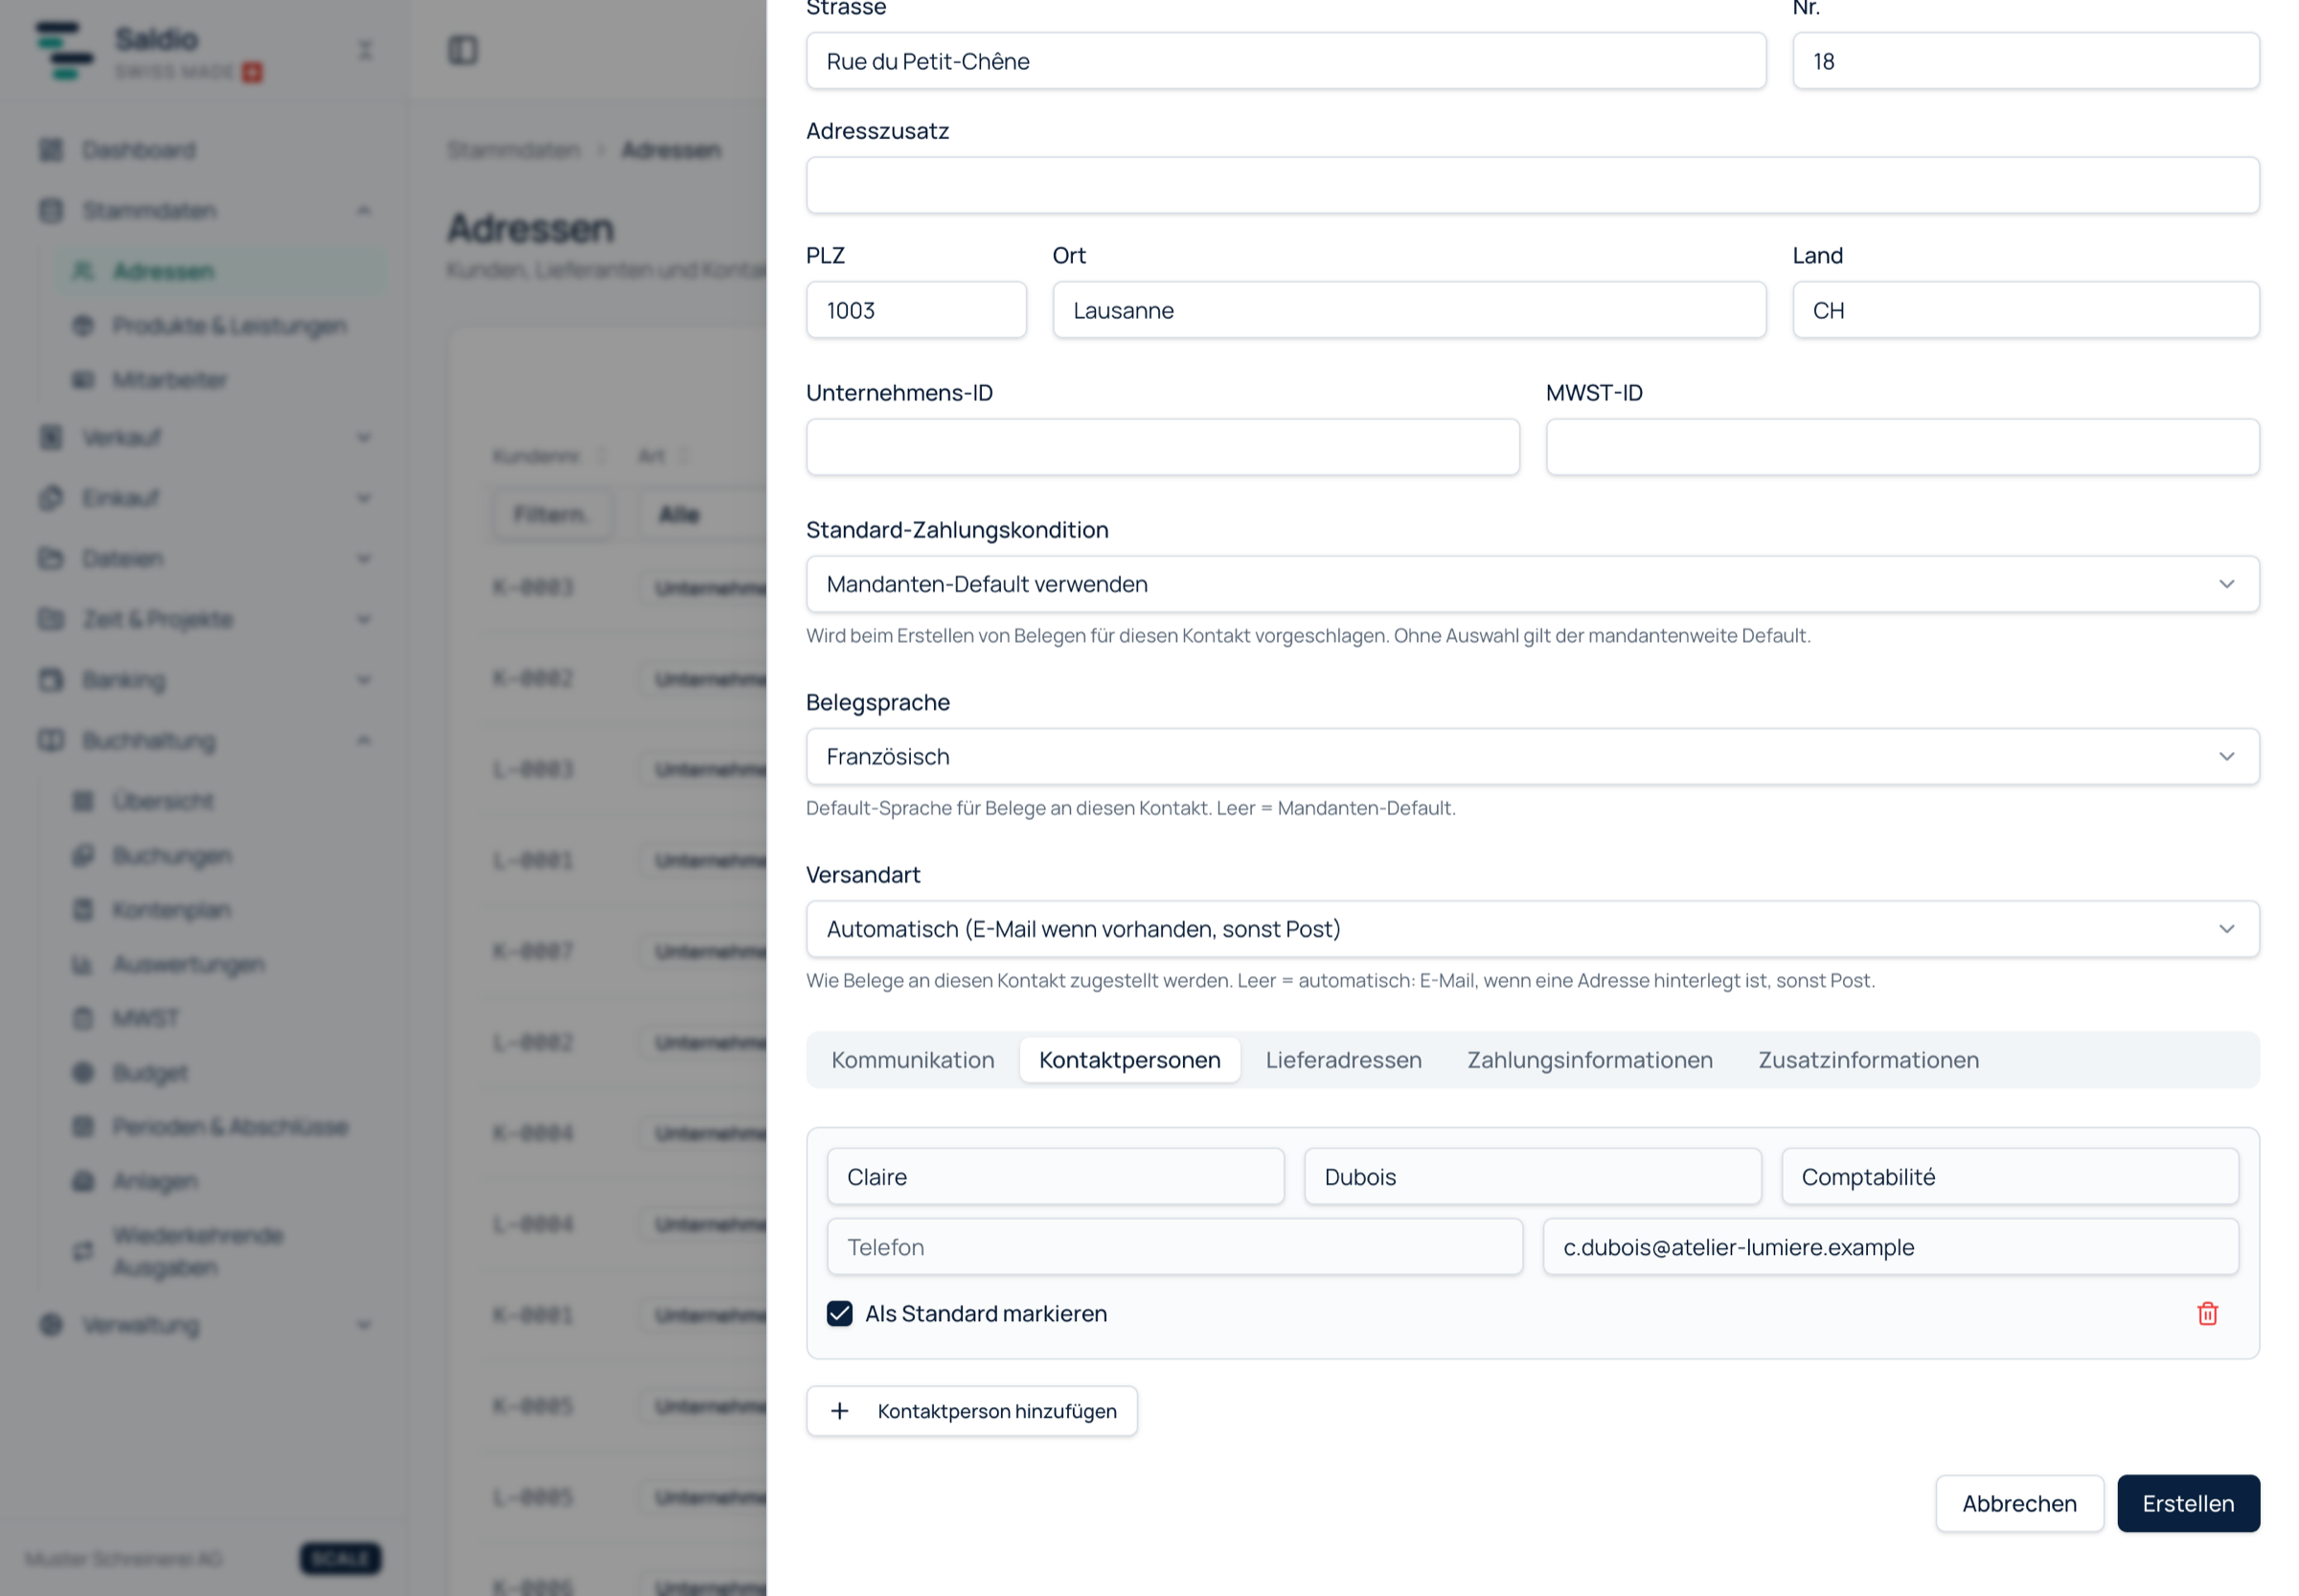Click the email field c.dubois@atelier-lumiere.example
2299x1596 pixels.
(x=1890, y=1247)
